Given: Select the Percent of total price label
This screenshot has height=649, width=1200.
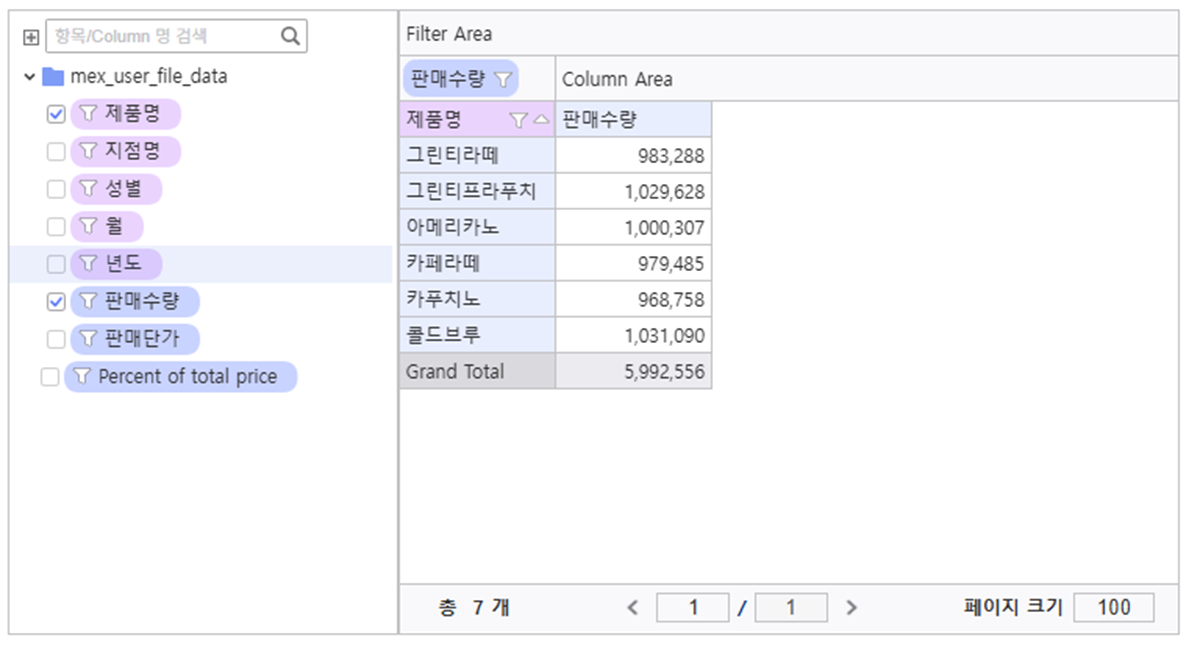Looking at the screenshot, I should [188, 377].
